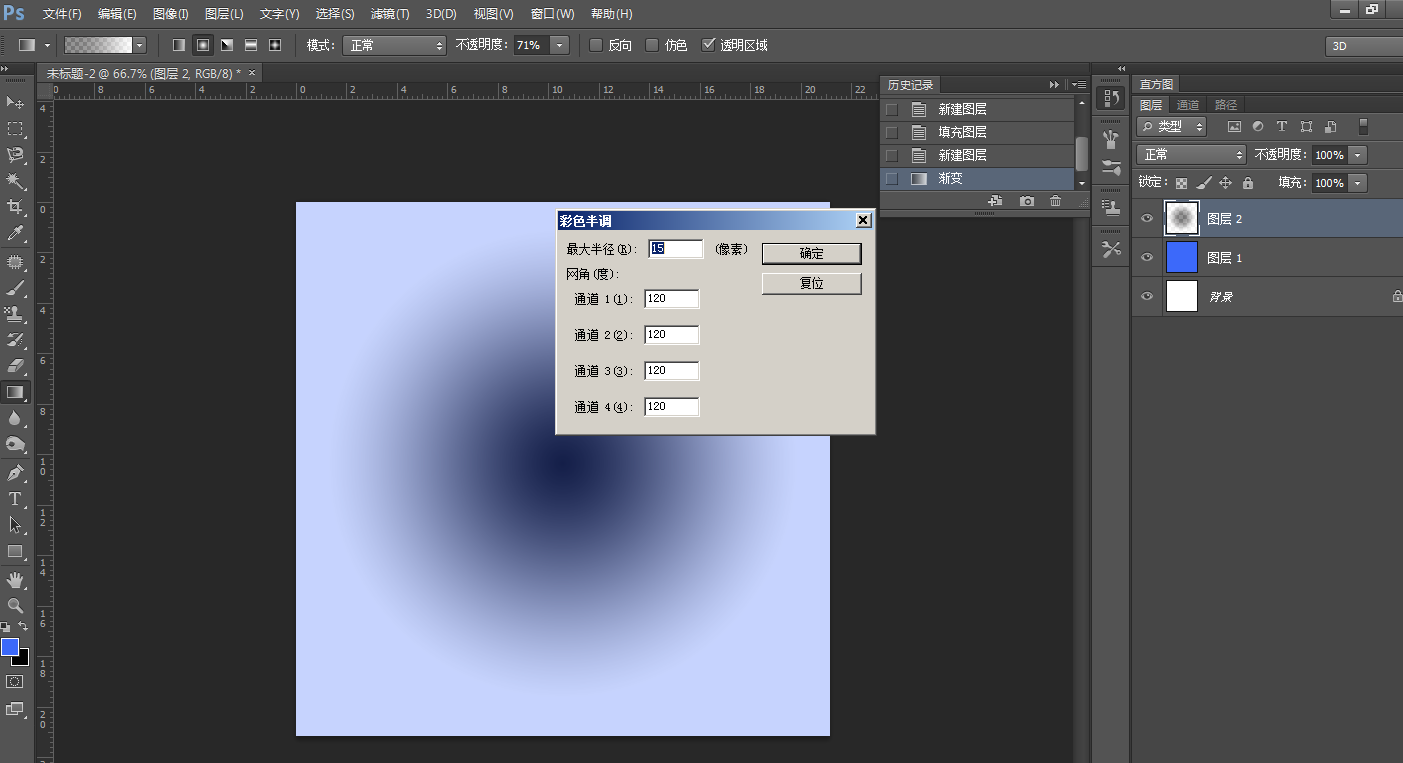Open the 3D workspace dropdown
Viewport: 1403px width, 763px height.
pos(1364,46)
